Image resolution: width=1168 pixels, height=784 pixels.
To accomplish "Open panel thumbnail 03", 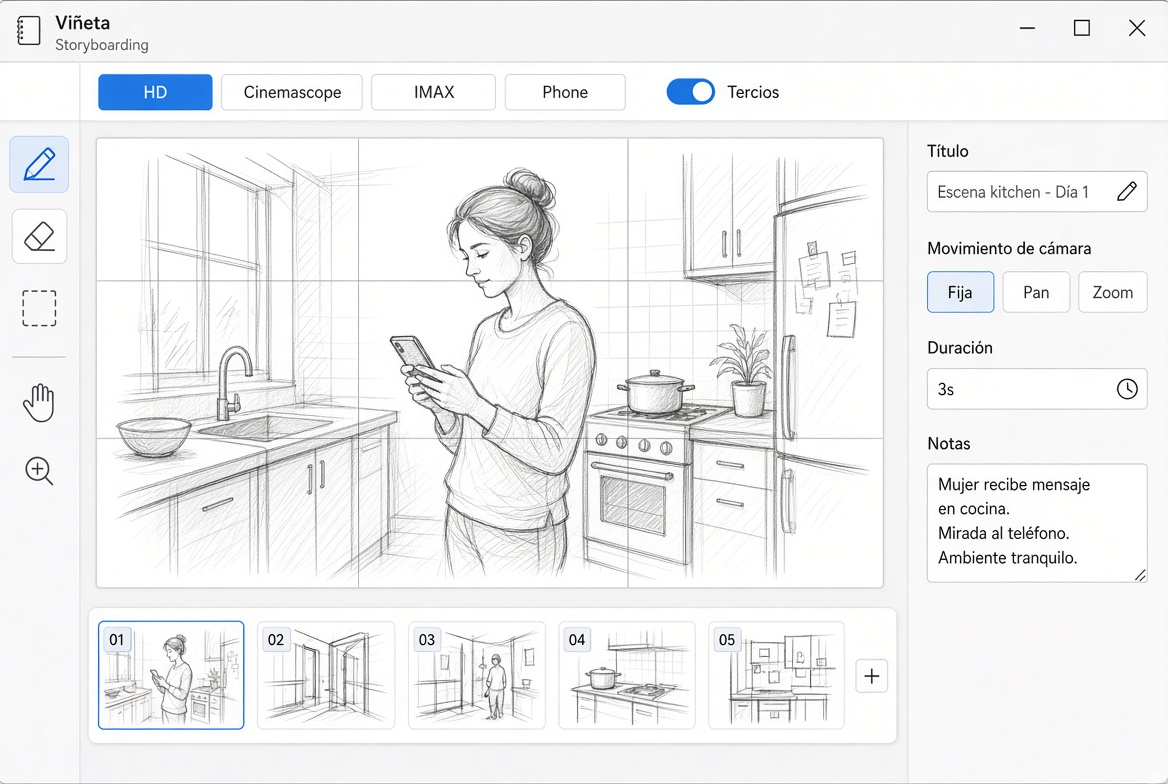I will pyautogui.click(x=477, y=675).
